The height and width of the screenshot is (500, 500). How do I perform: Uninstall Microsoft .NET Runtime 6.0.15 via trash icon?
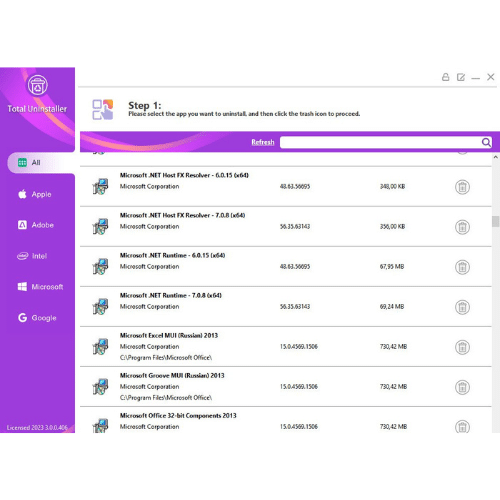[462, 267]
